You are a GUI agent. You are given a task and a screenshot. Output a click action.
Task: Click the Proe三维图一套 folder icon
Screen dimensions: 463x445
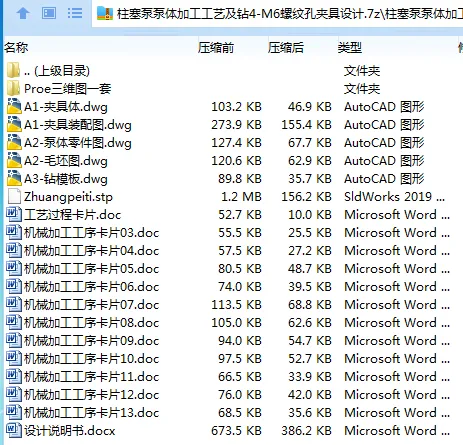click(x=13, y=88)
